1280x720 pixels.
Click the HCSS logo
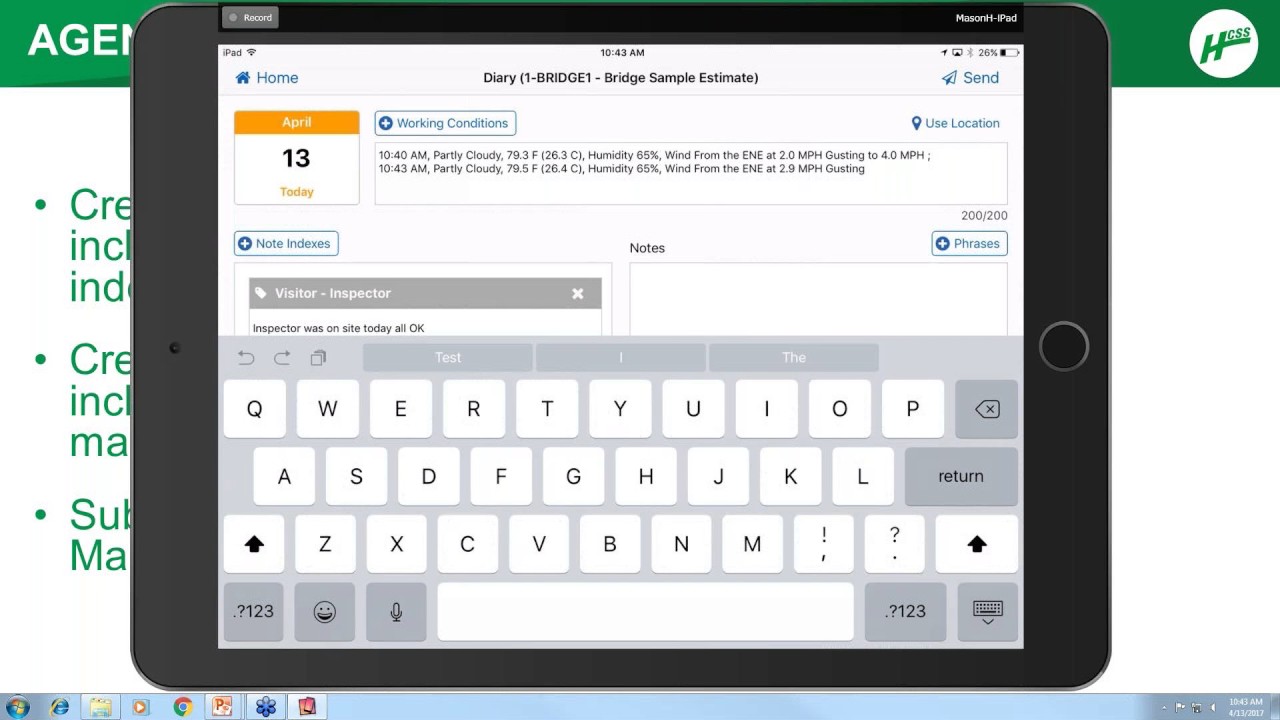[1224, 44]
